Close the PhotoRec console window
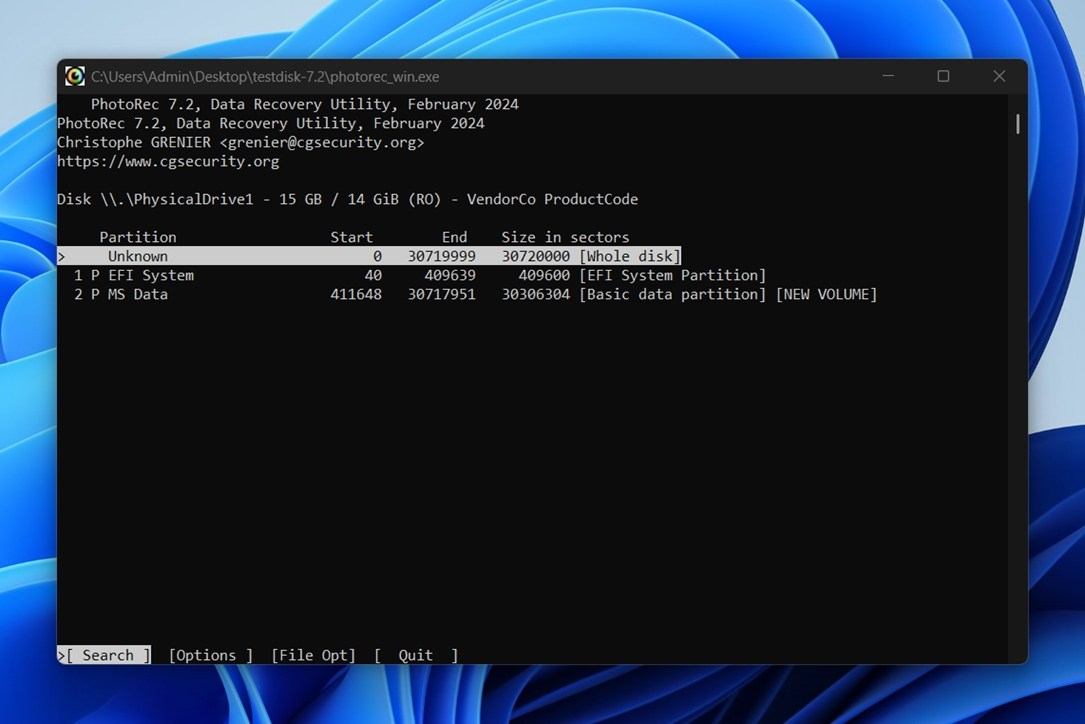The width and height of the screenshot is (1085, 724). tap(999, 76)
